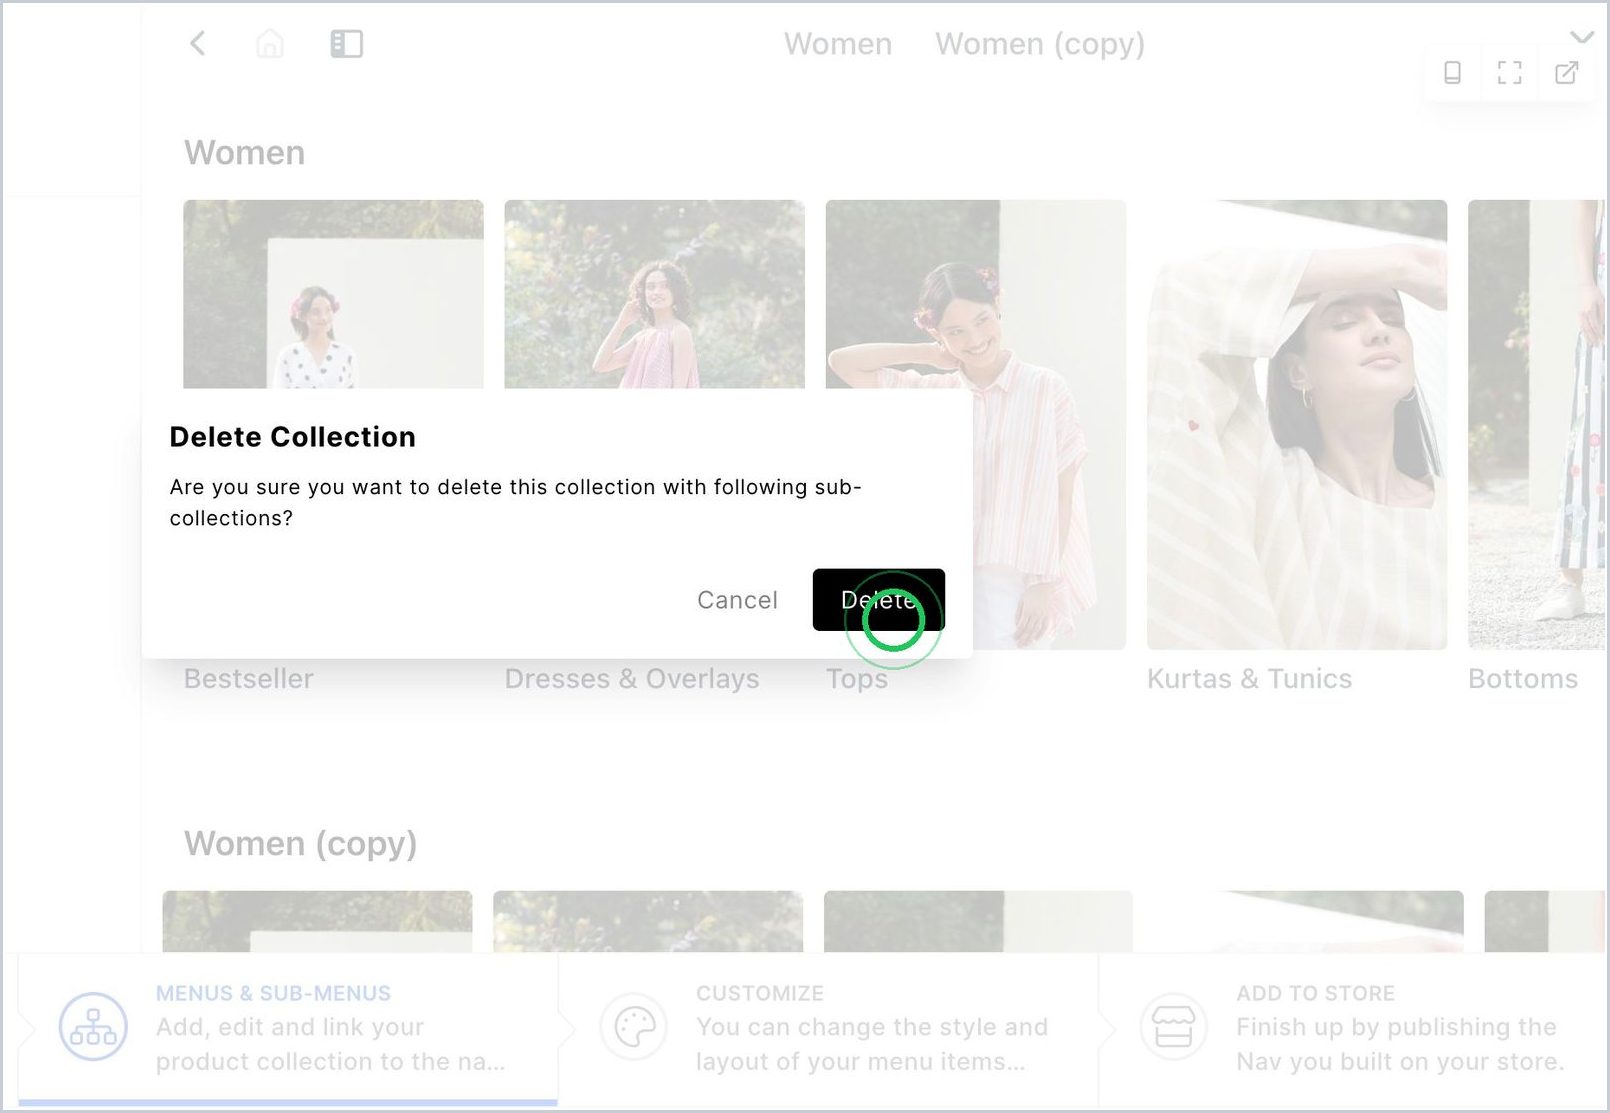Open the Dresses & Overlays thumbnail image
Image resolution: width=1610 pixels, height=1113 pixels.
654,294
